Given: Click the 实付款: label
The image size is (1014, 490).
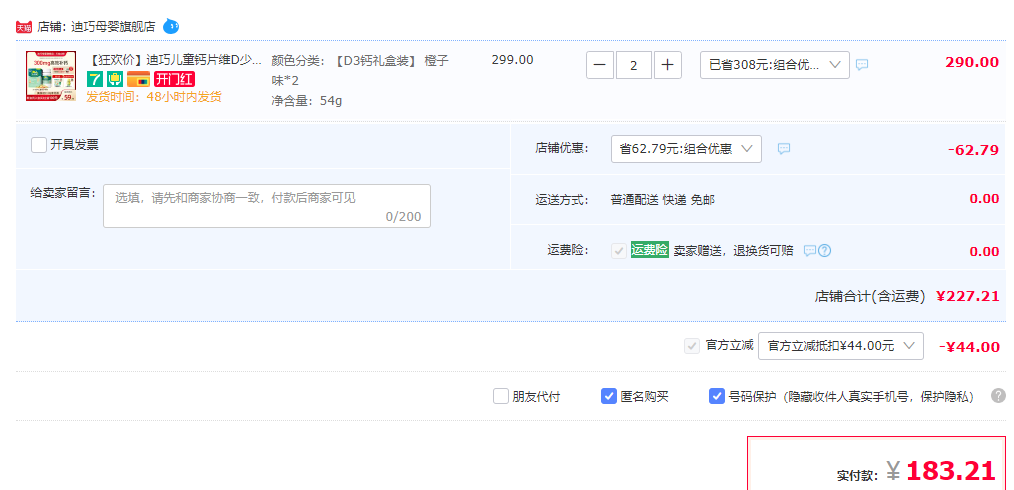Looking at the screenshot, I should [x=857, y=476].
